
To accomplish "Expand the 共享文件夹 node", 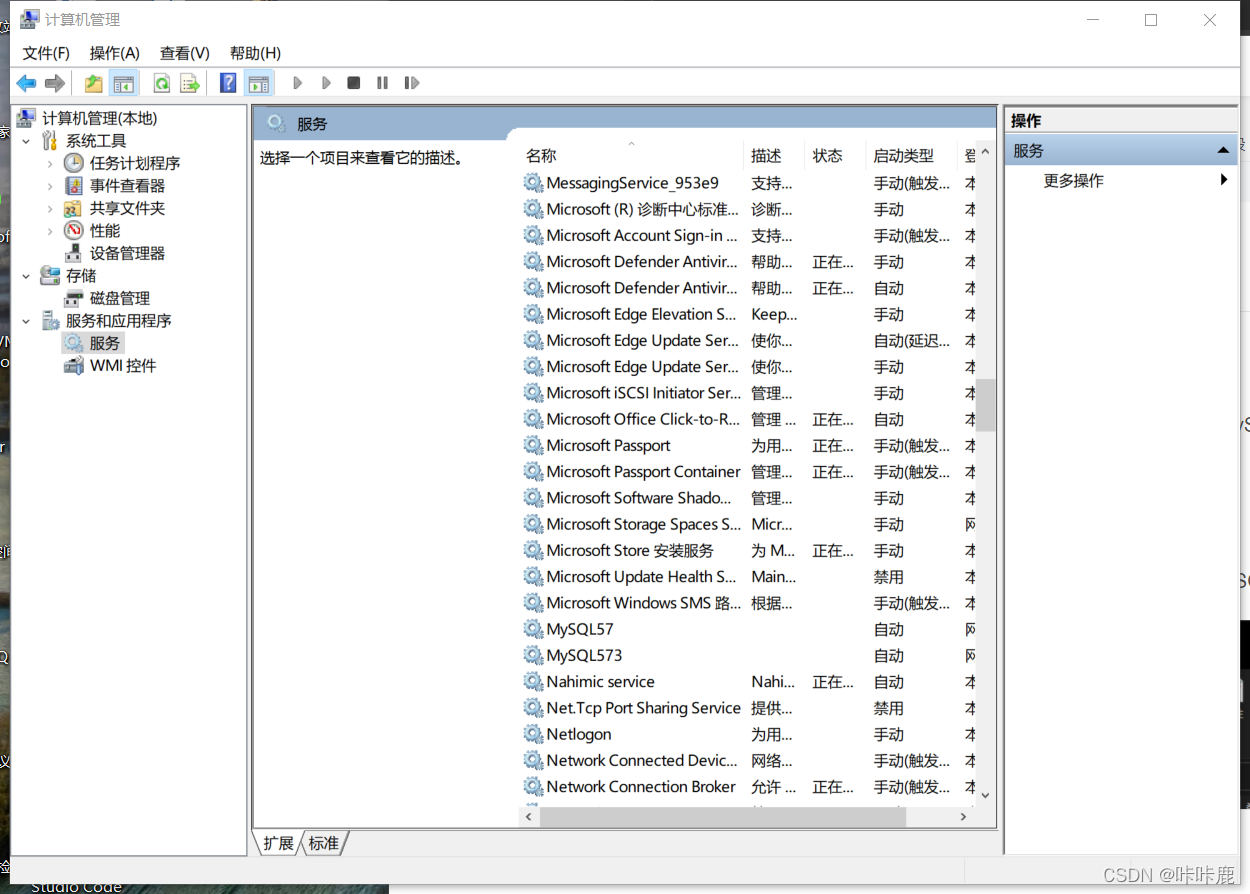I will tap(50, 208).
